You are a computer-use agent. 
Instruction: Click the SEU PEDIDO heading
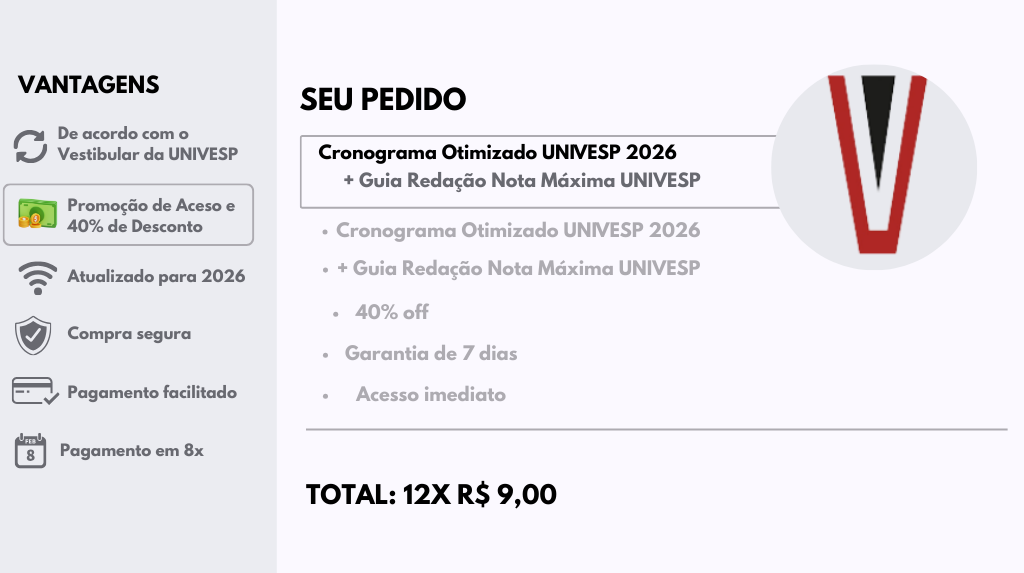(383, 100)
